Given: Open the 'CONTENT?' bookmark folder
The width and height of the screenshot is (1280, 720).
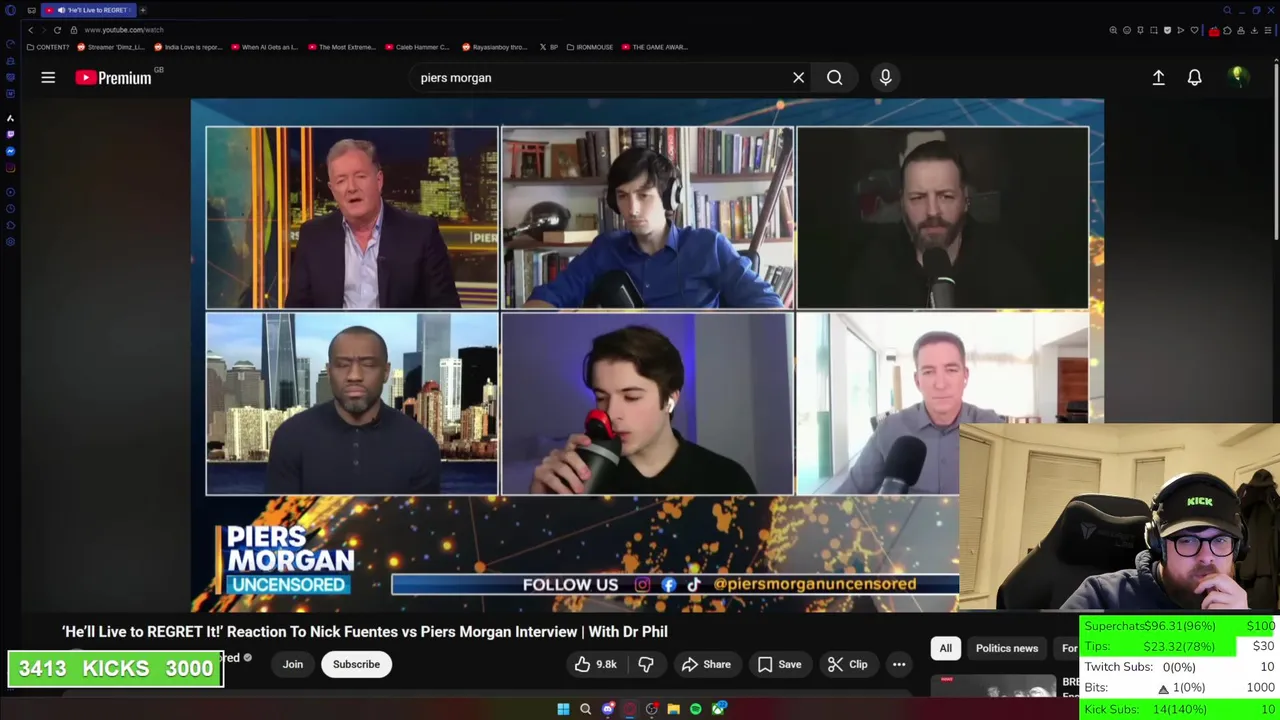Looking at the screenshot, I should tap(48, 47).
